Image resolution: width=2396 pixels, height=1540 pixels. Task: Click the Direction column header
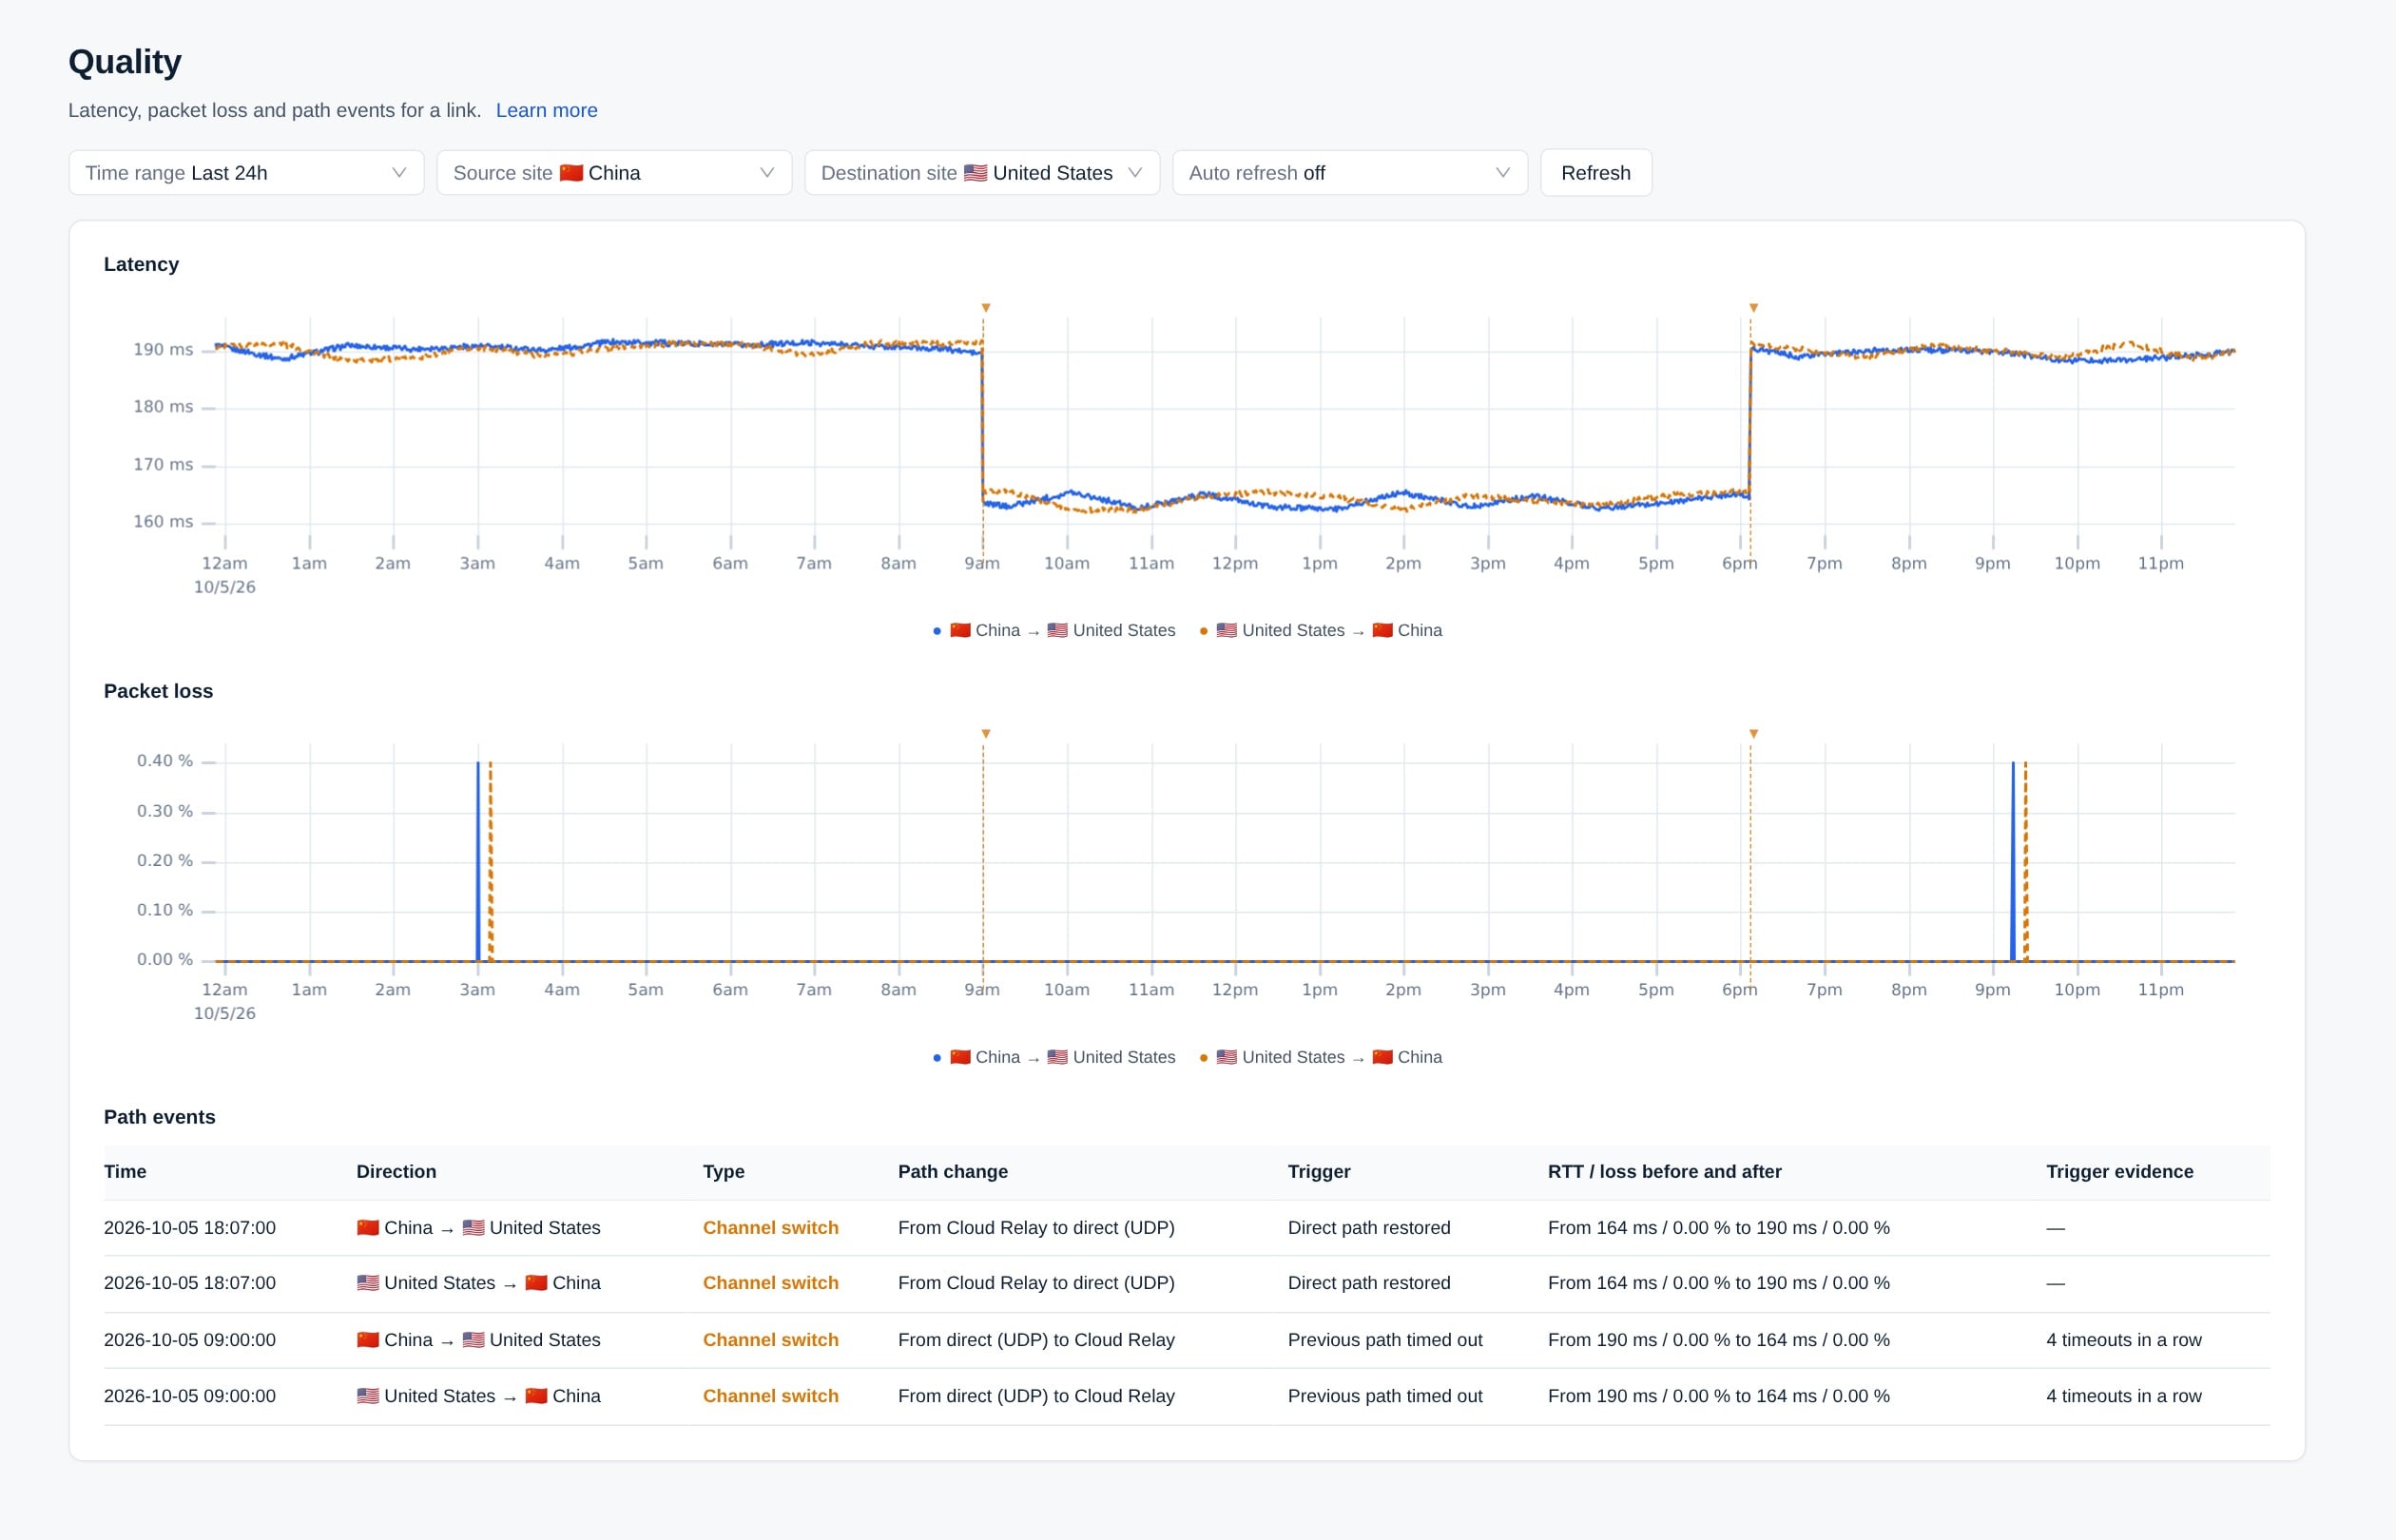(x=396, y=1171)
